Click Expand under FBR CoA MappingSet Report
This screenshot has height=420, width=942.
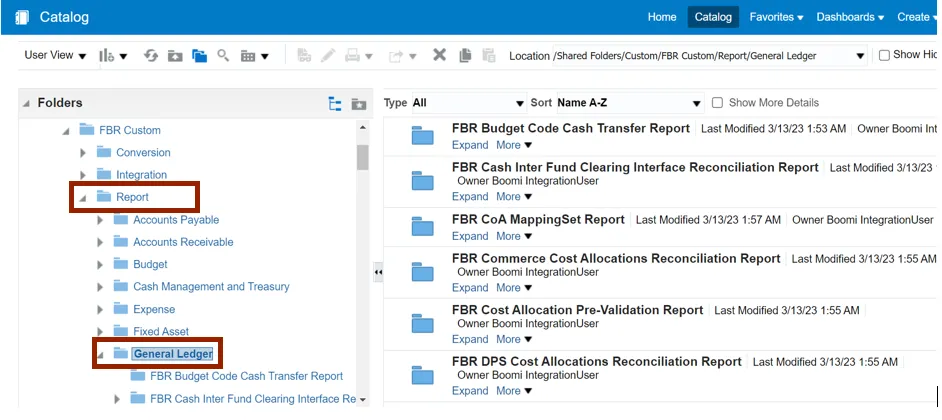tap(470, 237)
